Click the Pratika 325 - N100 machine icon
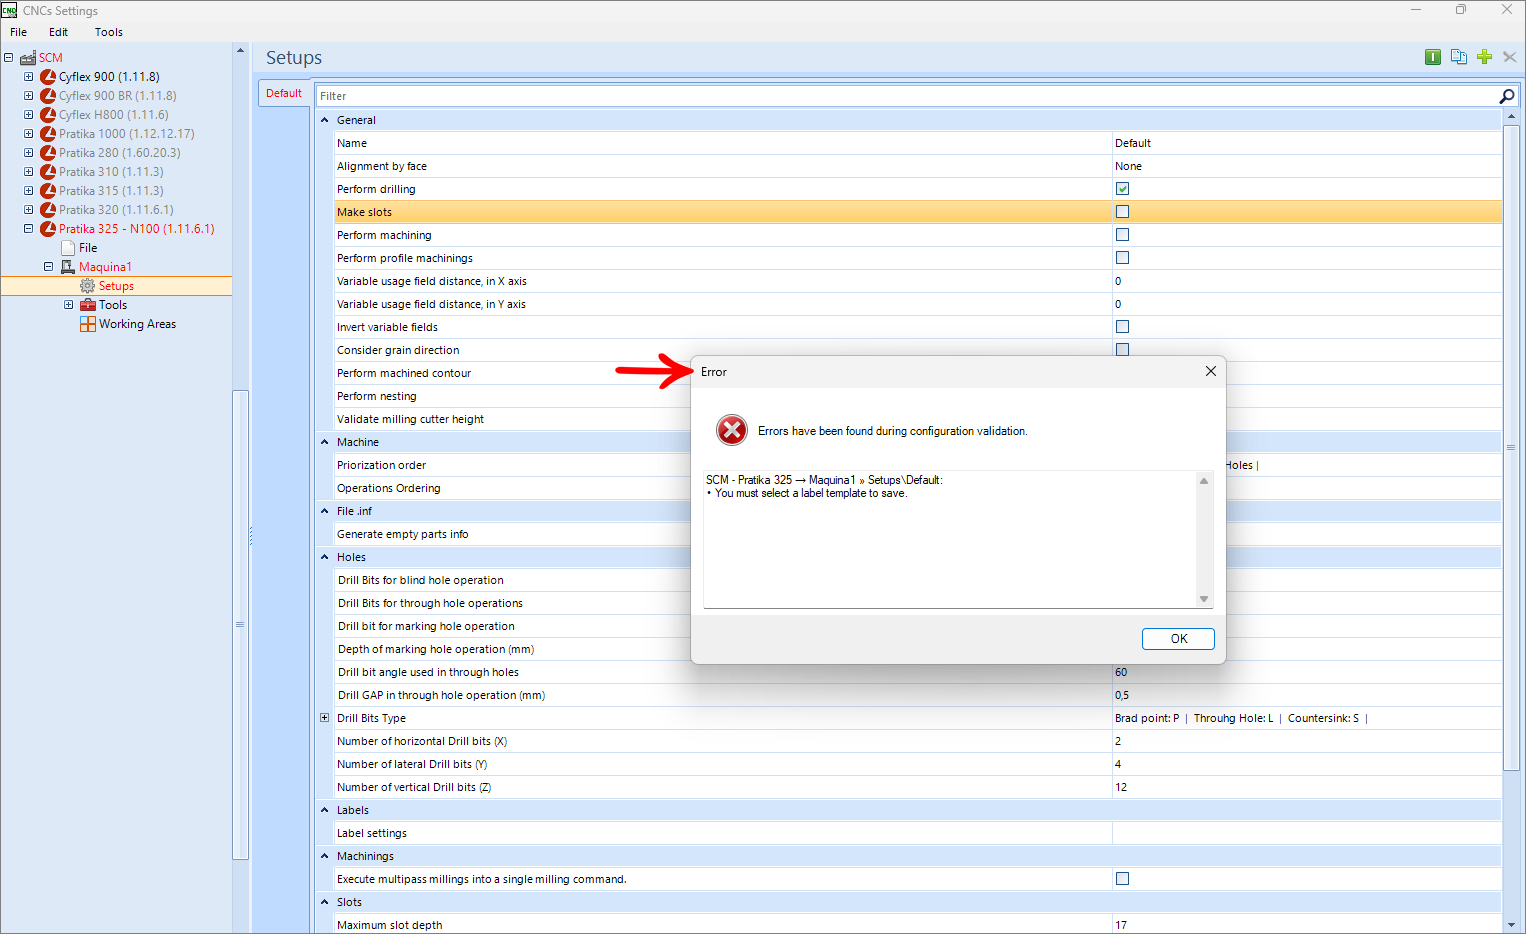 coord(48,229)
